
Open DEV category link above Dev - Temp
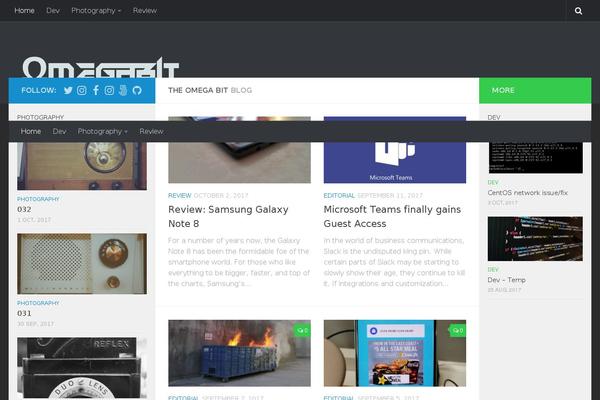click(x=493, y=270)
